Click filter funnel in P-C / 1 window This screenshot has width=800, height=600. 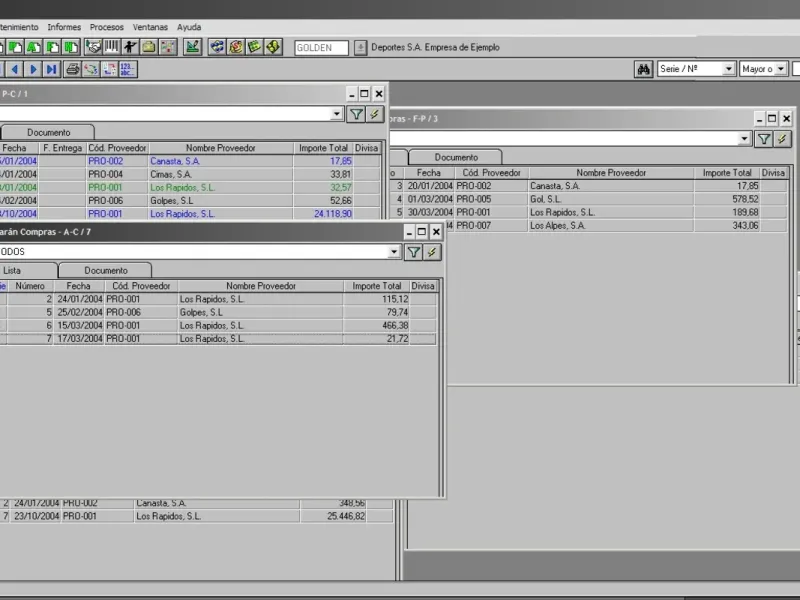355,114
